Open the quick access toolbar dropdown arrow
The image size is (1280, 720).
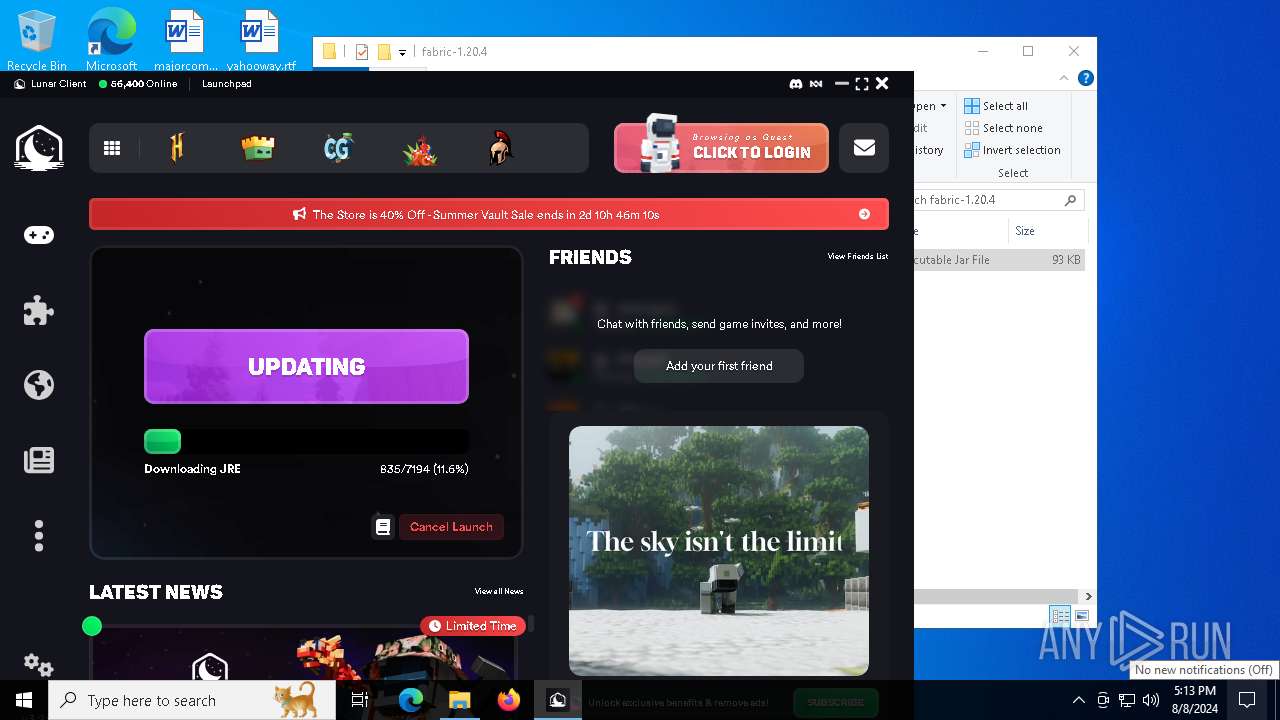(402, 52)
